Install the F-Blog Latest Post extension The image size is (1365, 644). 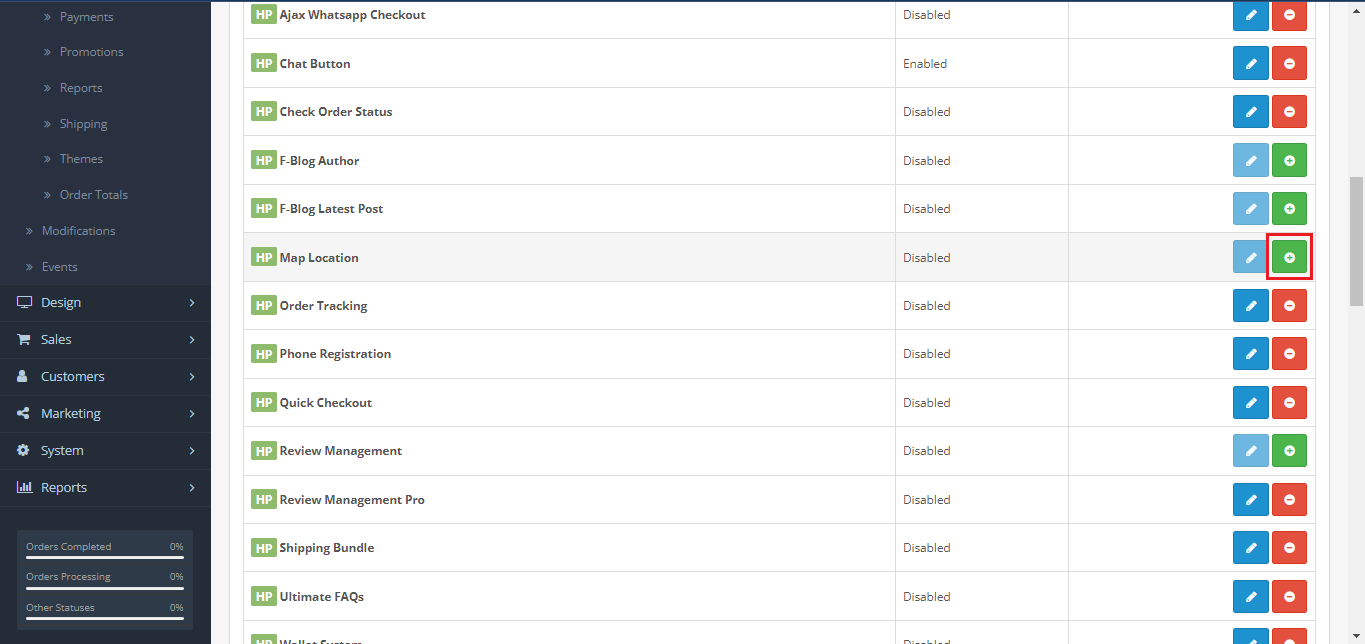click(1289, 209)
